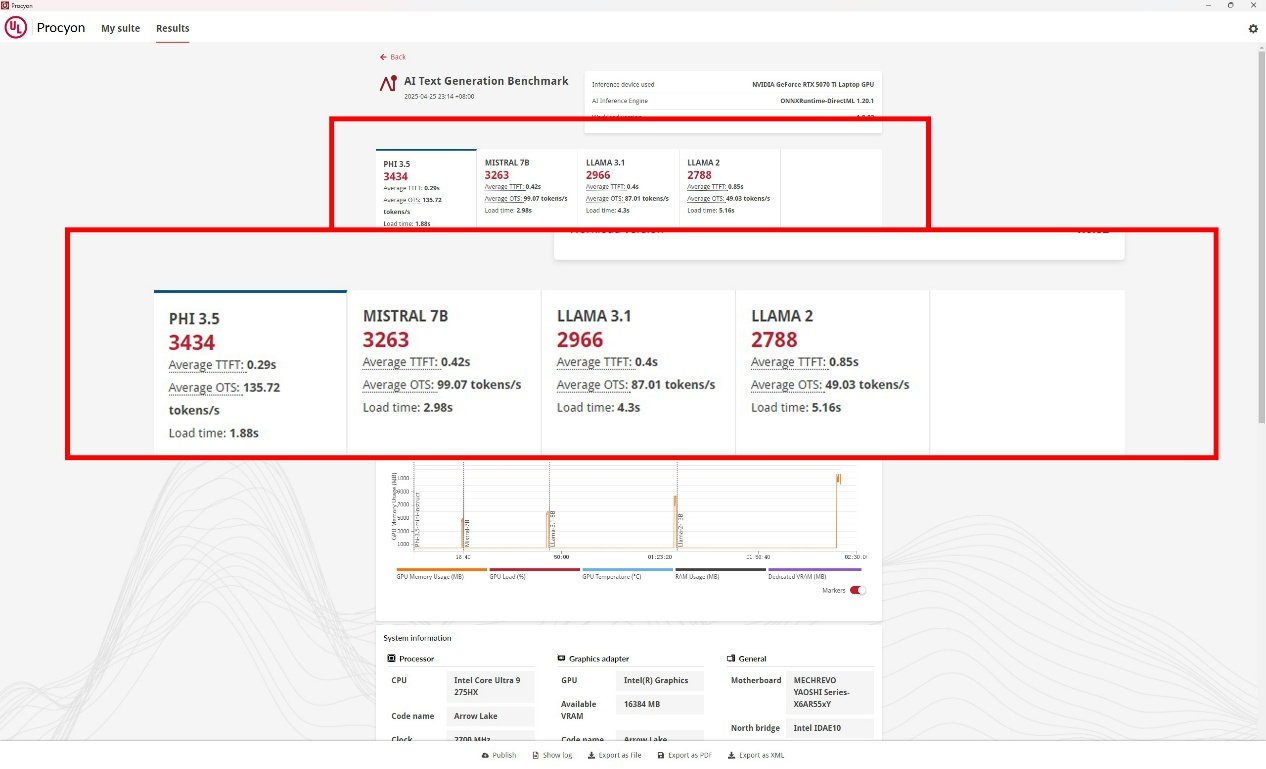Image resolution: width=1266 pixels, height=769 pixels.
Task: Click the ONNXRuntime-DirectML 1.20.1 value
Action: pyautogui.click(x=827, y=101)
